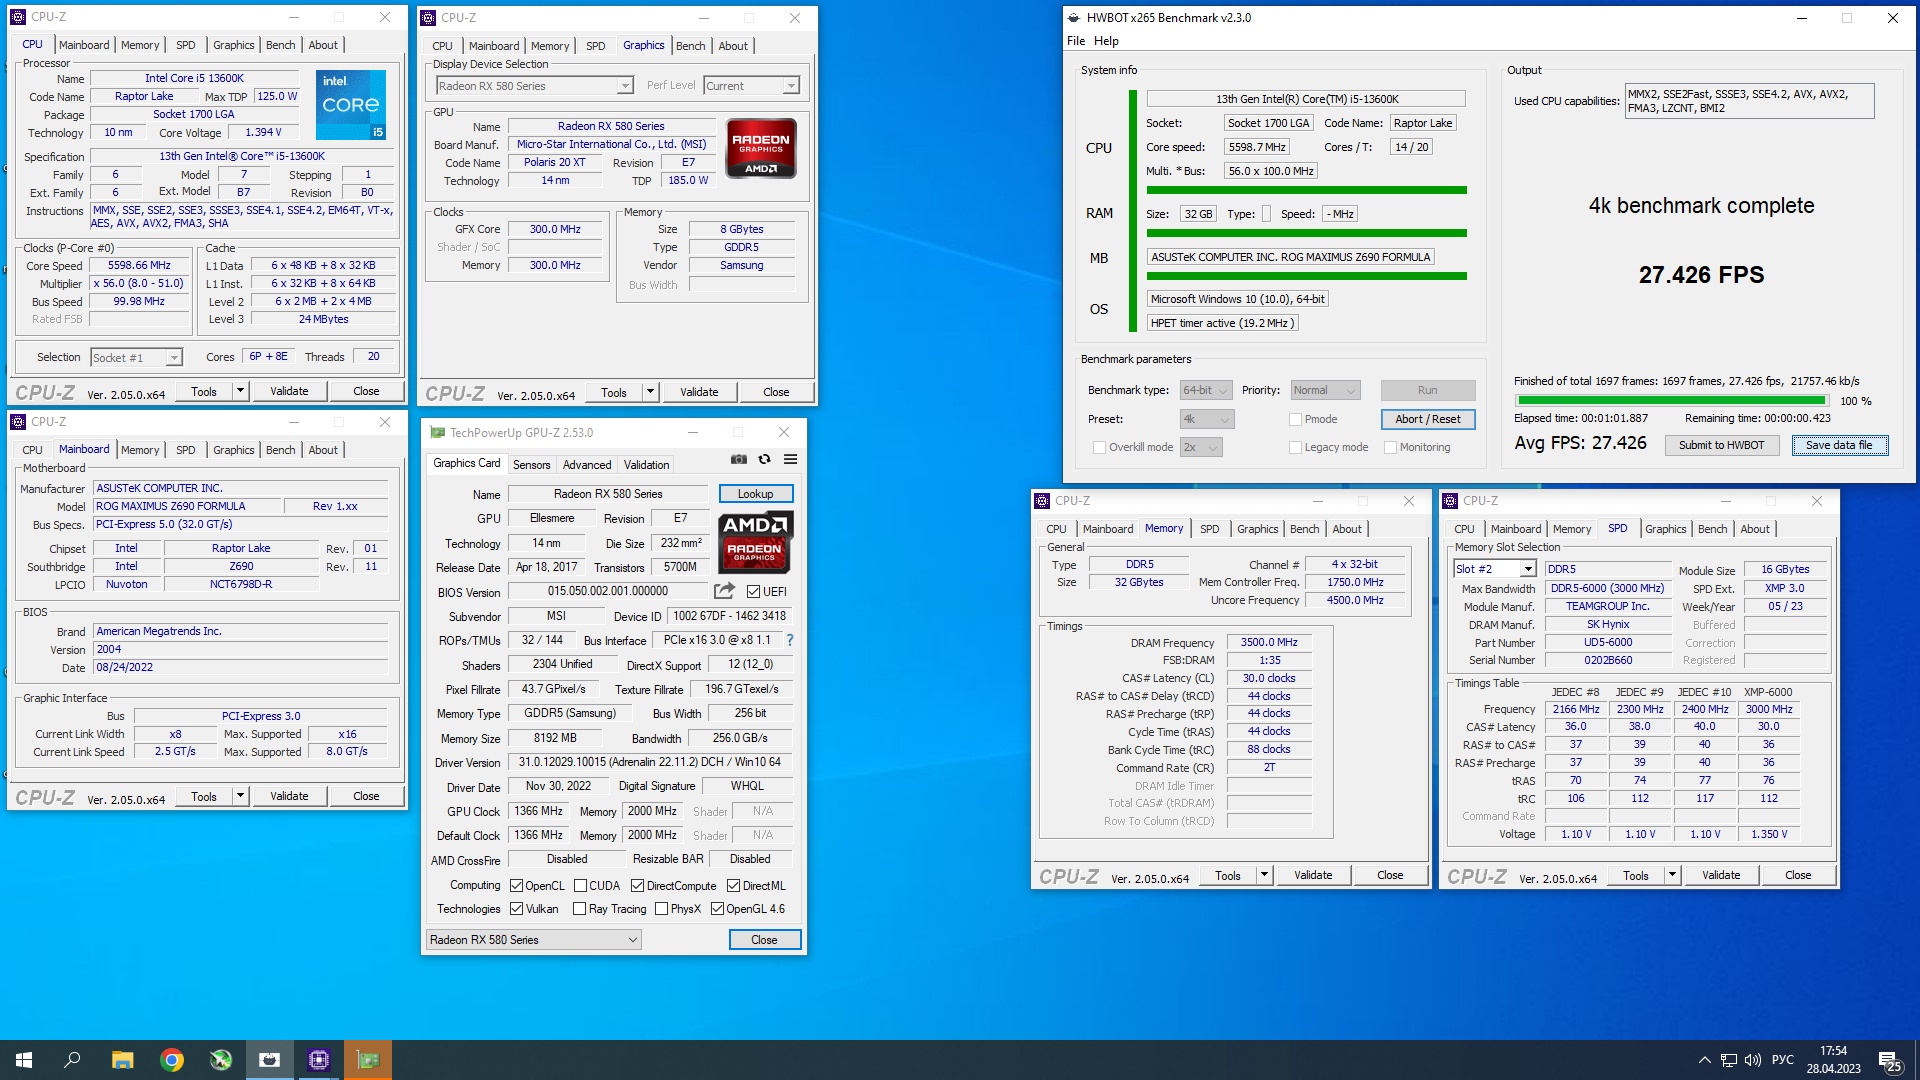Open the Socket #1 selection dropdown
Screen dimensions: 1920x1080
click(x=136, y=358)
